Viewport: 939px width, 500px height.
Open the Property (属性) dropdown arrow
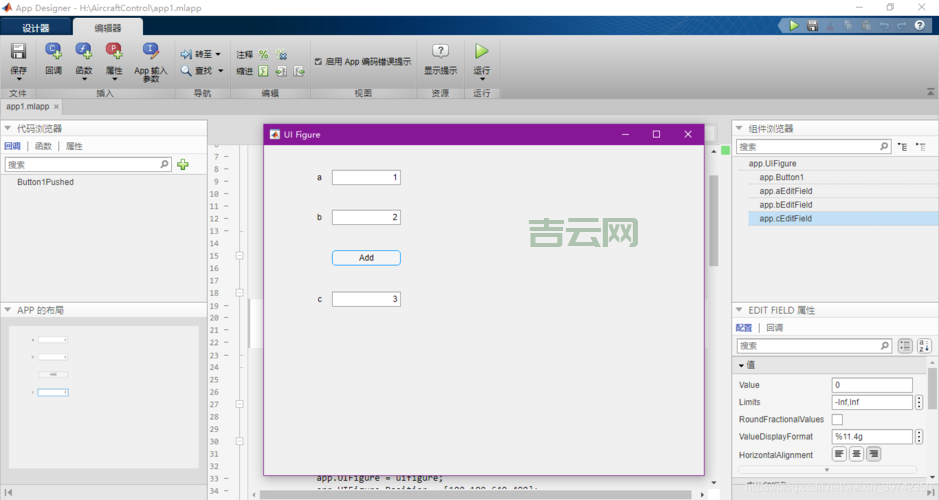click(x=114, y=79)
